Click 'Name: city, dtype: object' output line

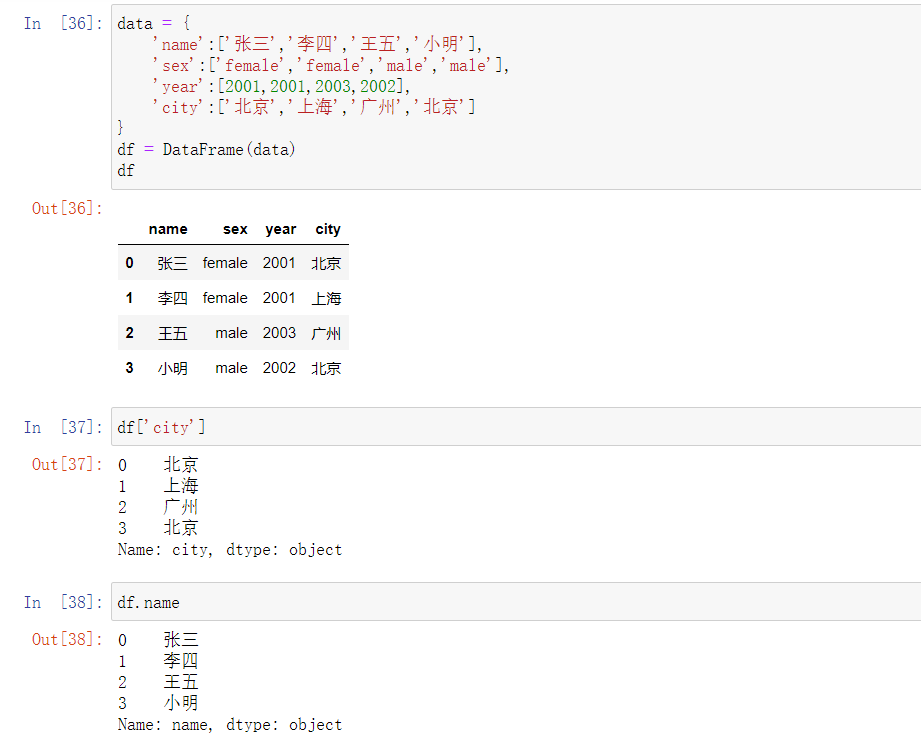pyautogui.click(x=230, y=550)
